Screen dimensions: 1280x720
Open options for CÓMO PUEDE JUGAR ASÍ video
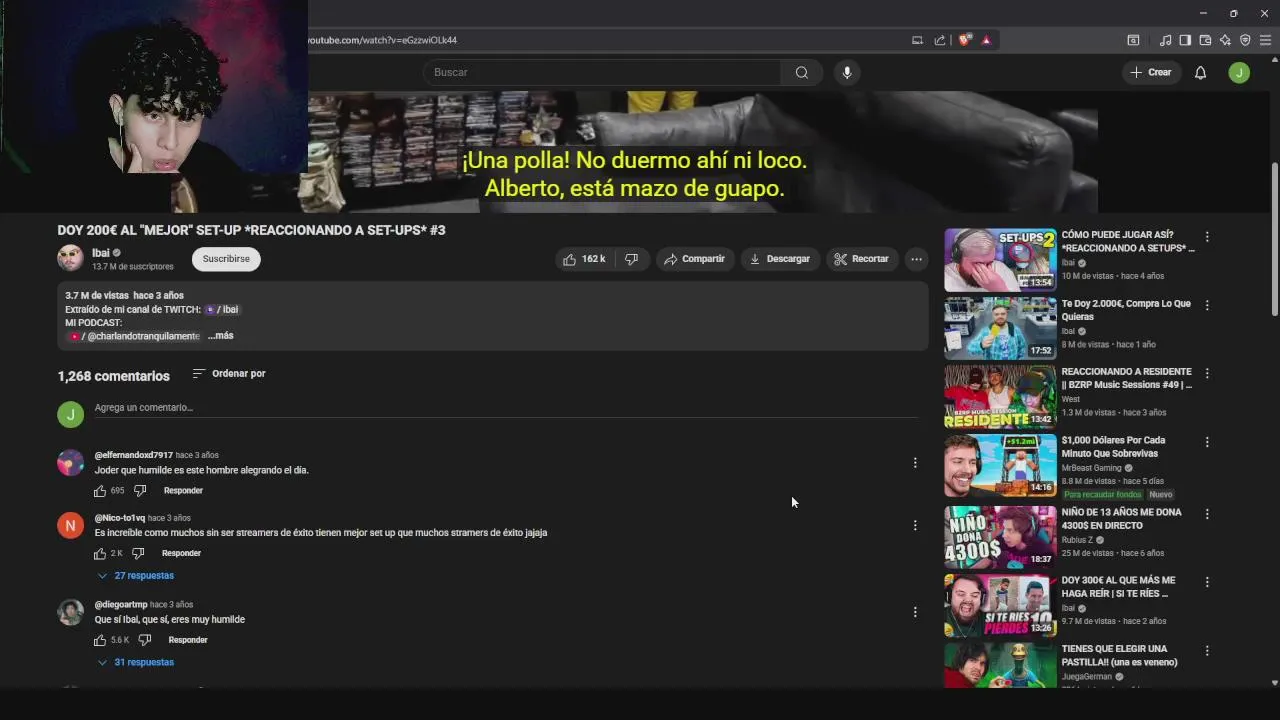pos(1207,237)
